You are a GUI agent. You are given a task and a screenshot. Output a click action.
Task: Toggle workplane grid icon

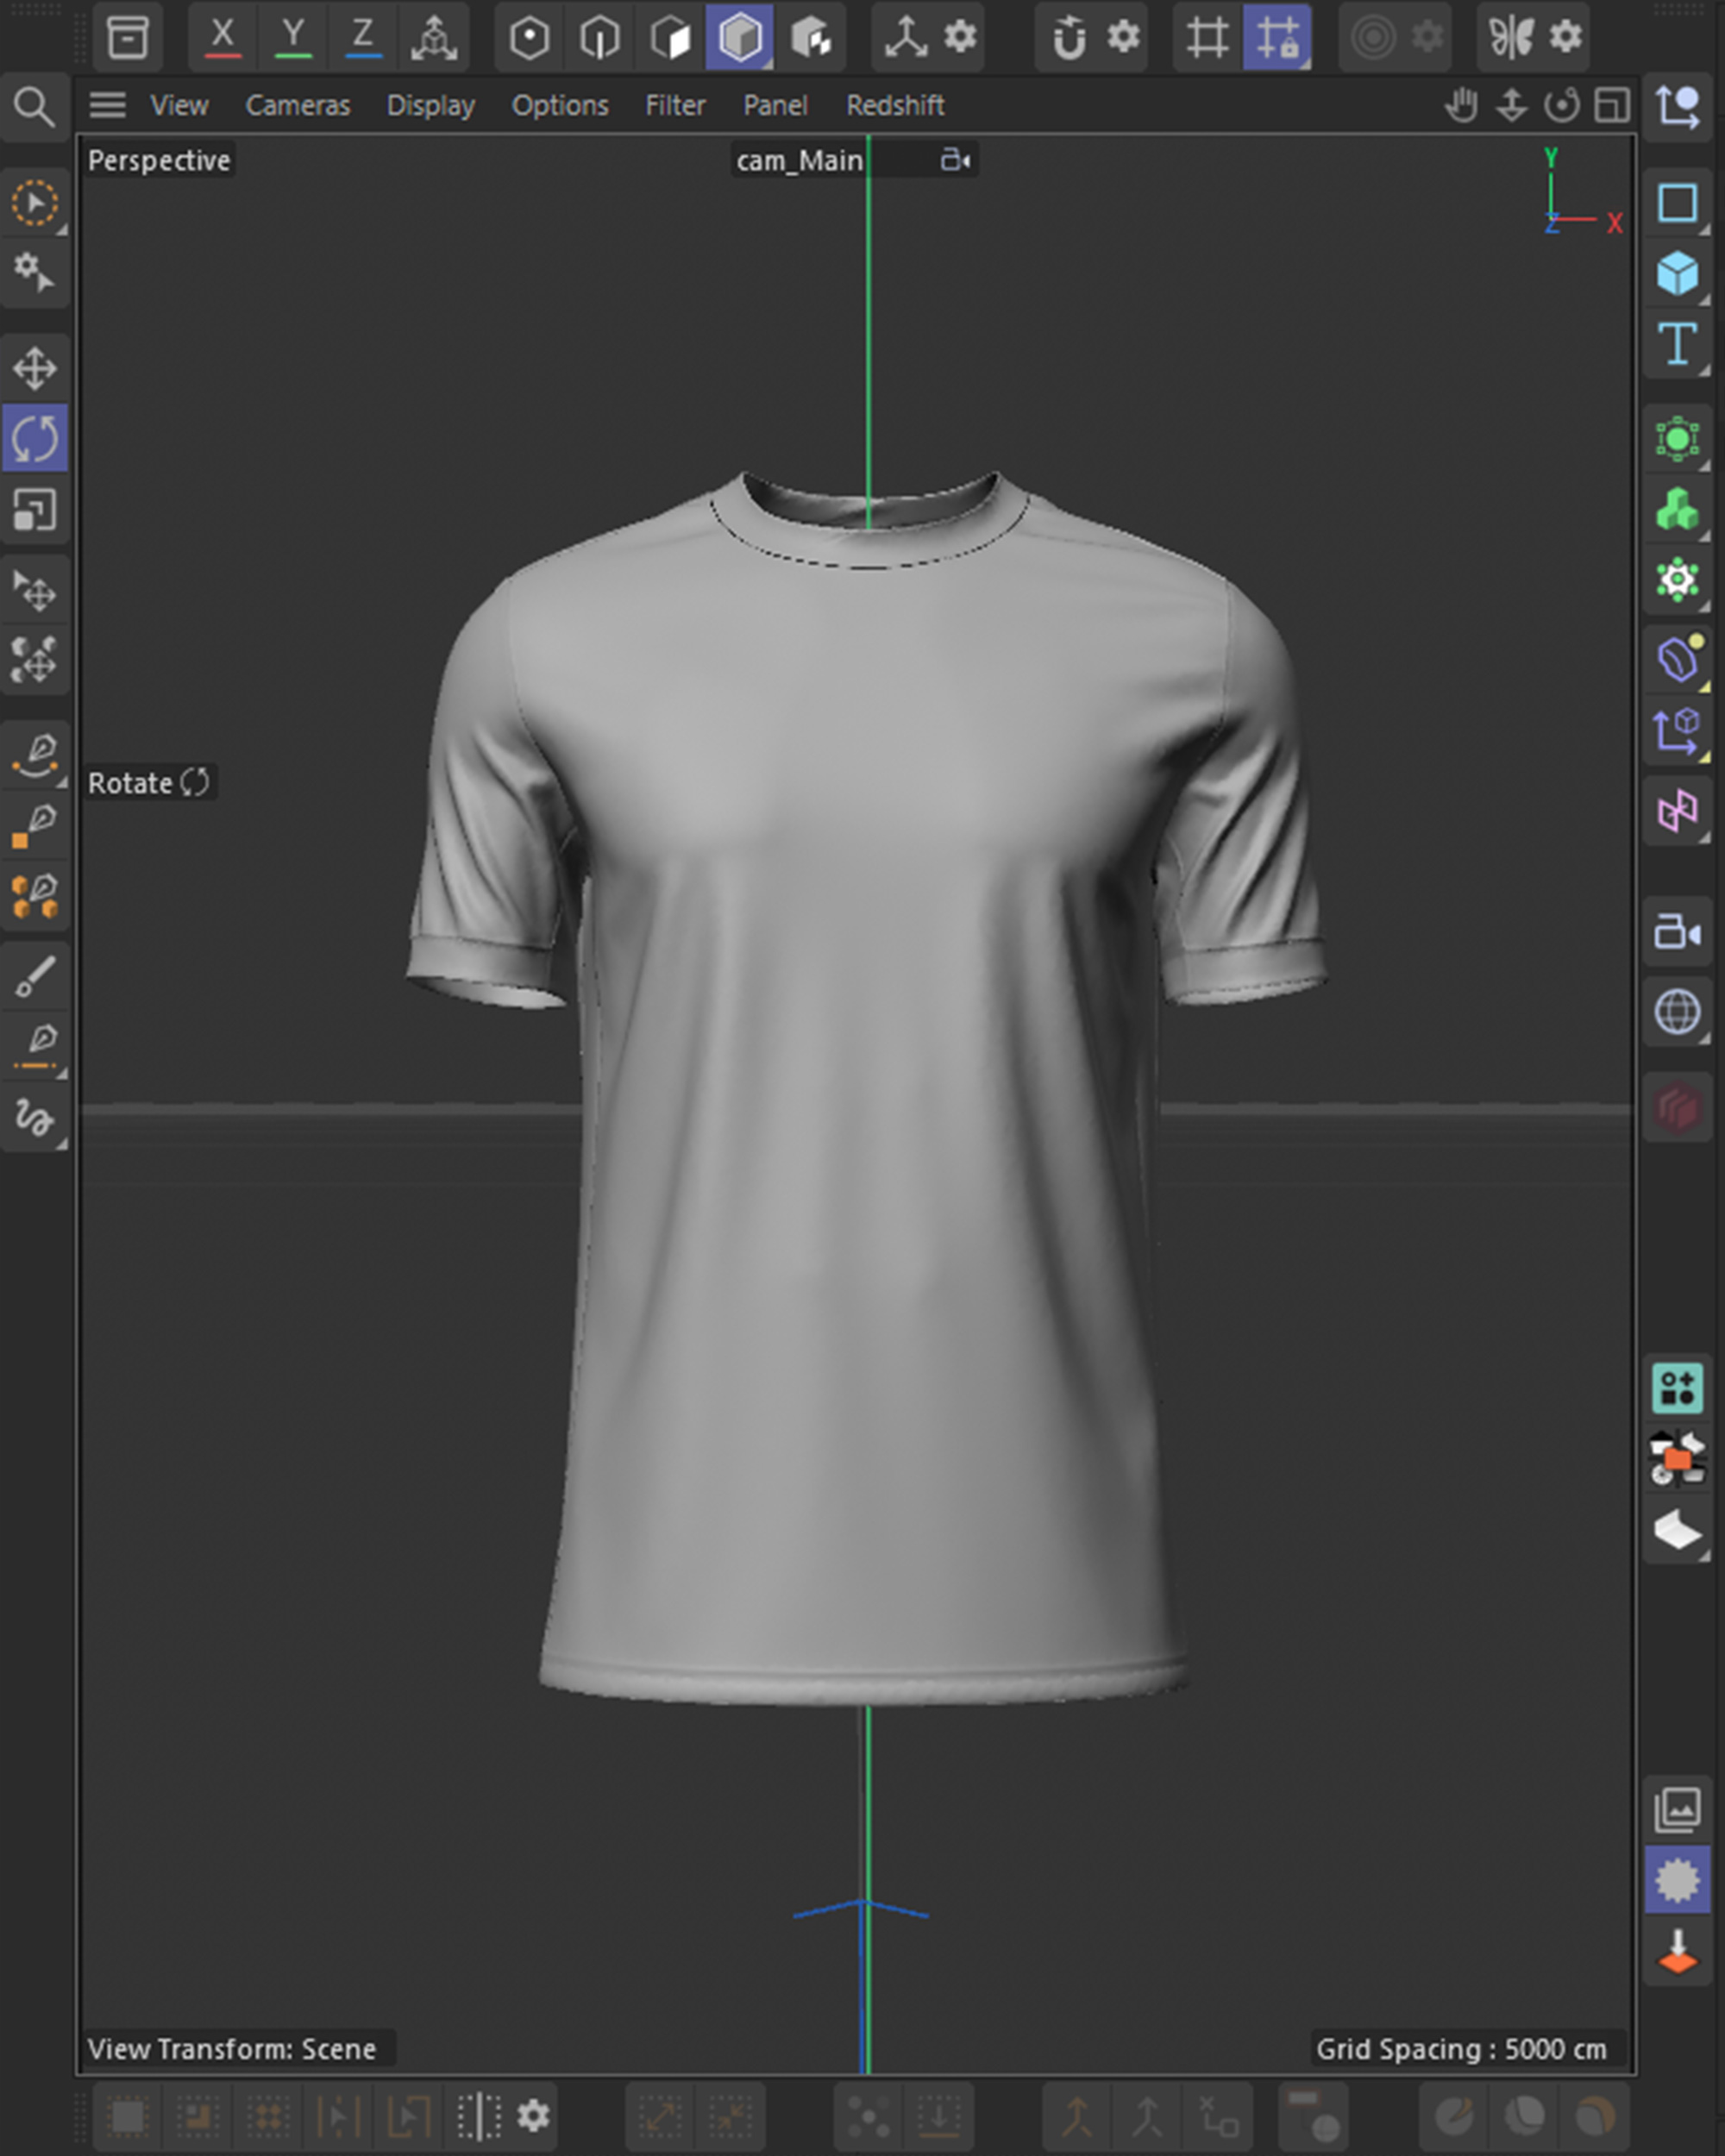click(1207, 37)
